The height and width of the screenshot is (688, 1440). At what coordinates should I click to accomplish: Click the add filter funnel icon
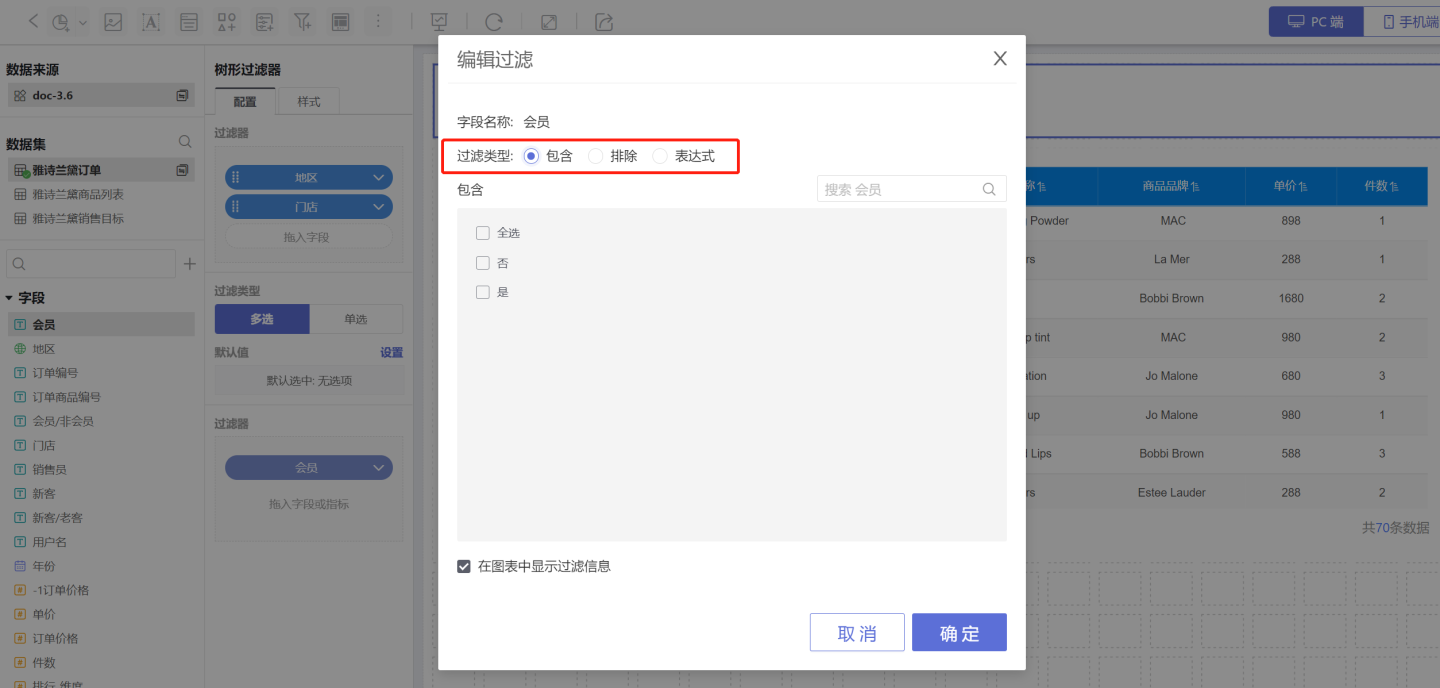click(x=302, y=21)
